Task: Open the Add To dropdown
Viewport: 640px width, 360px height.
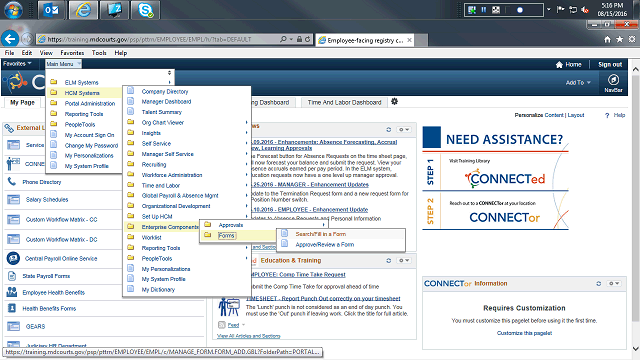Action: [578, 82]
